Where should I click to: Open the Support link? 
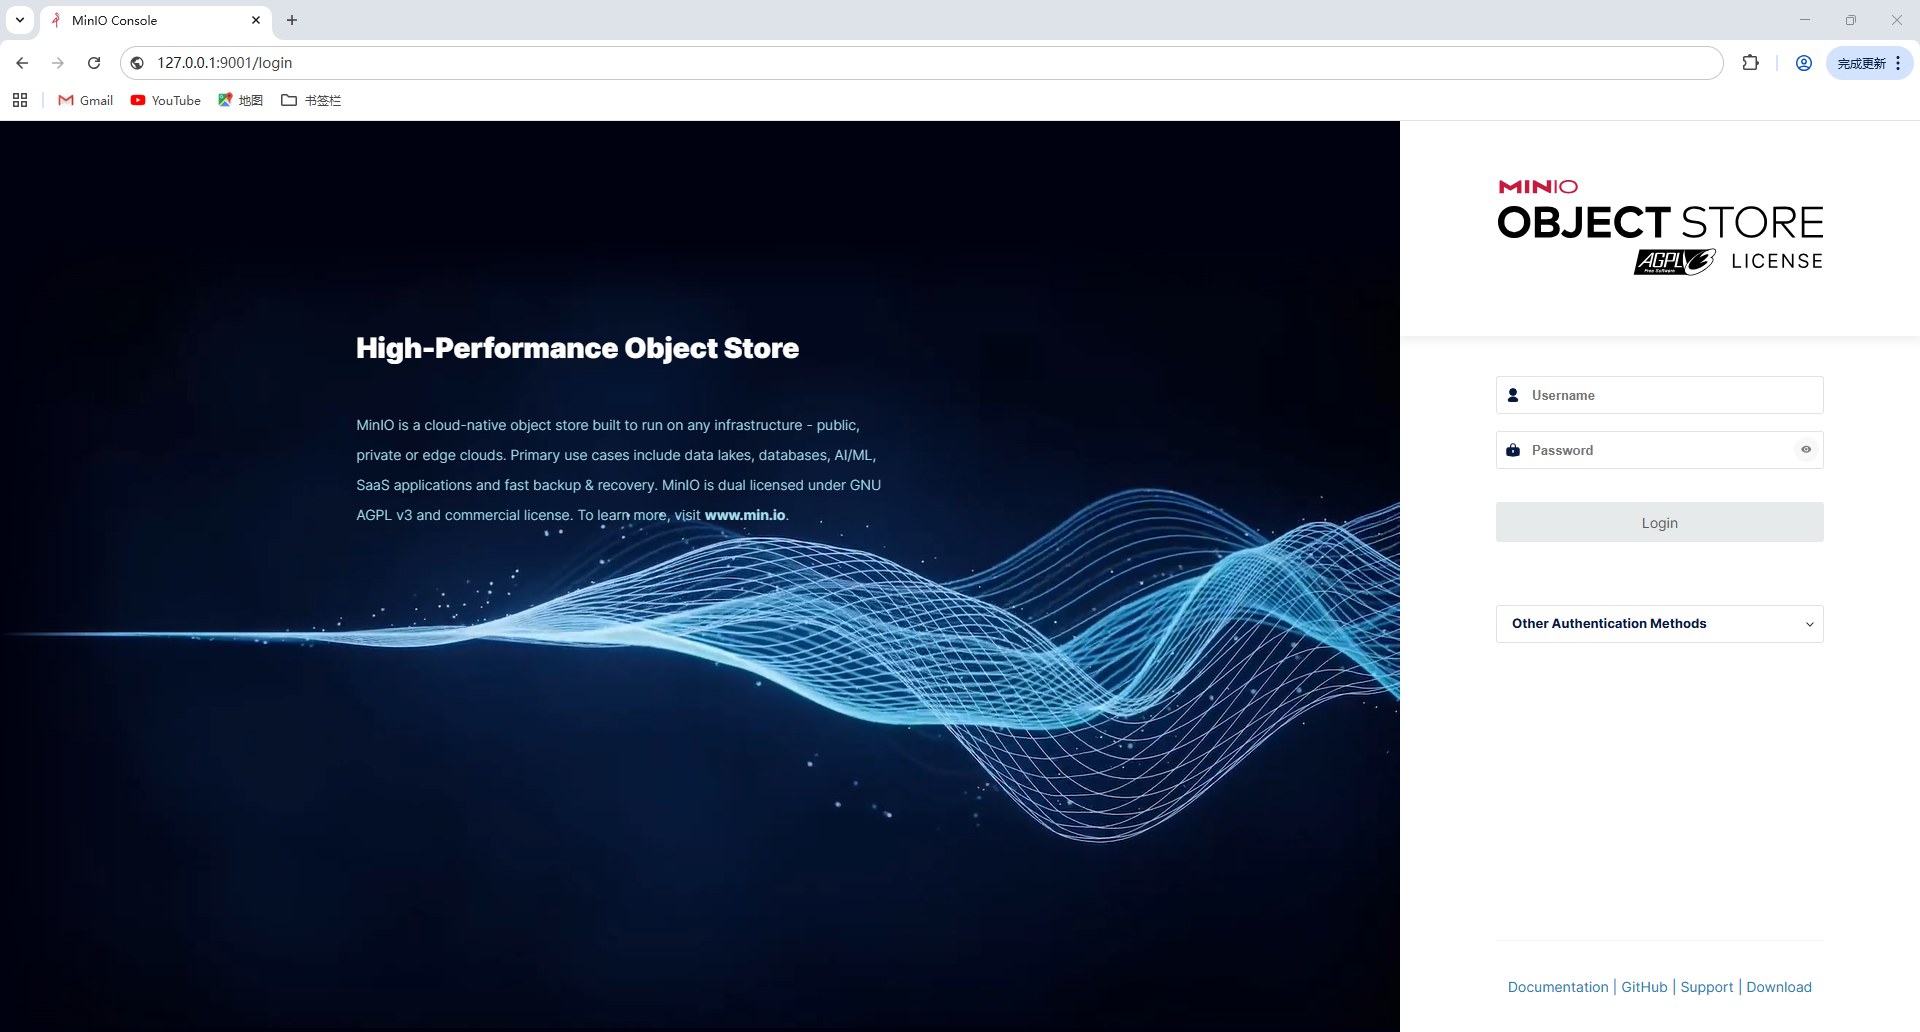pyautogui.click(x=1707, y=987)
